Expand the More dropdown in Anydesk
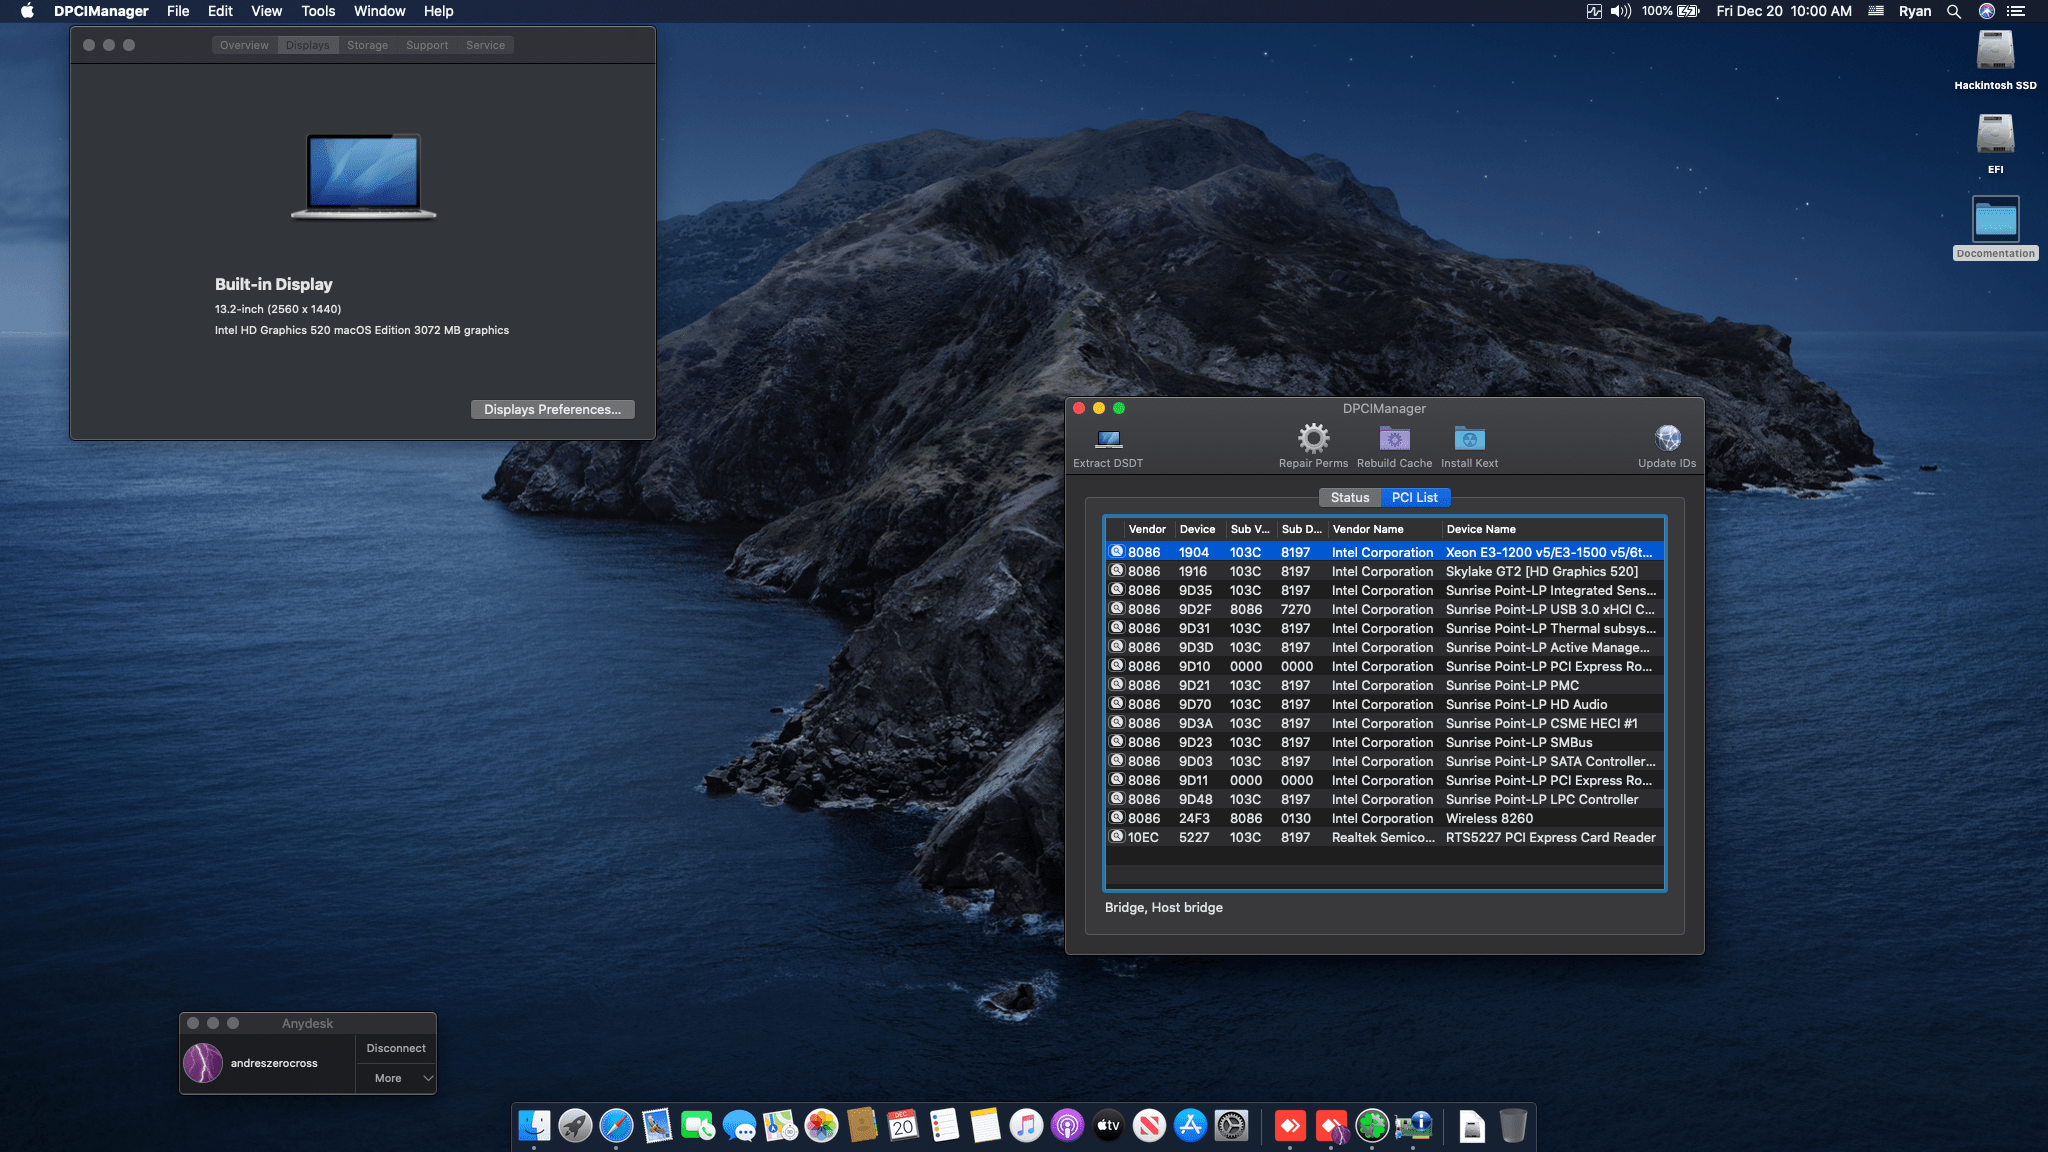The width and height of the screenshot is (2048, 1152). coord(396,1078)
